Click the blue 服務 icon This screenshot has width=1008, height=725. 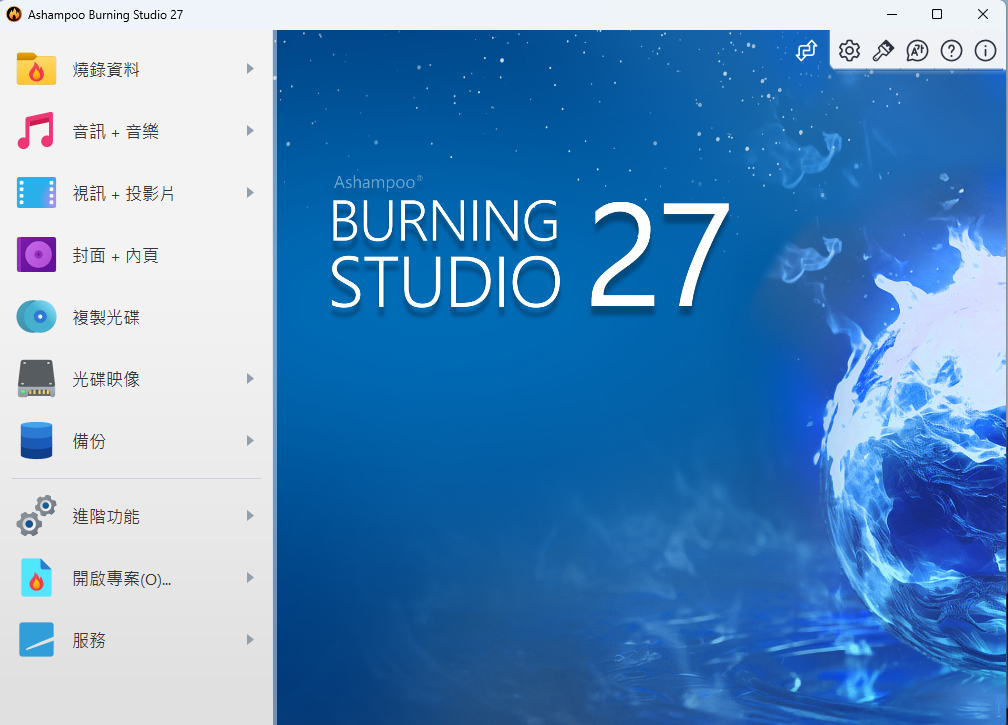pyautogui.click(x=36, y=640)
